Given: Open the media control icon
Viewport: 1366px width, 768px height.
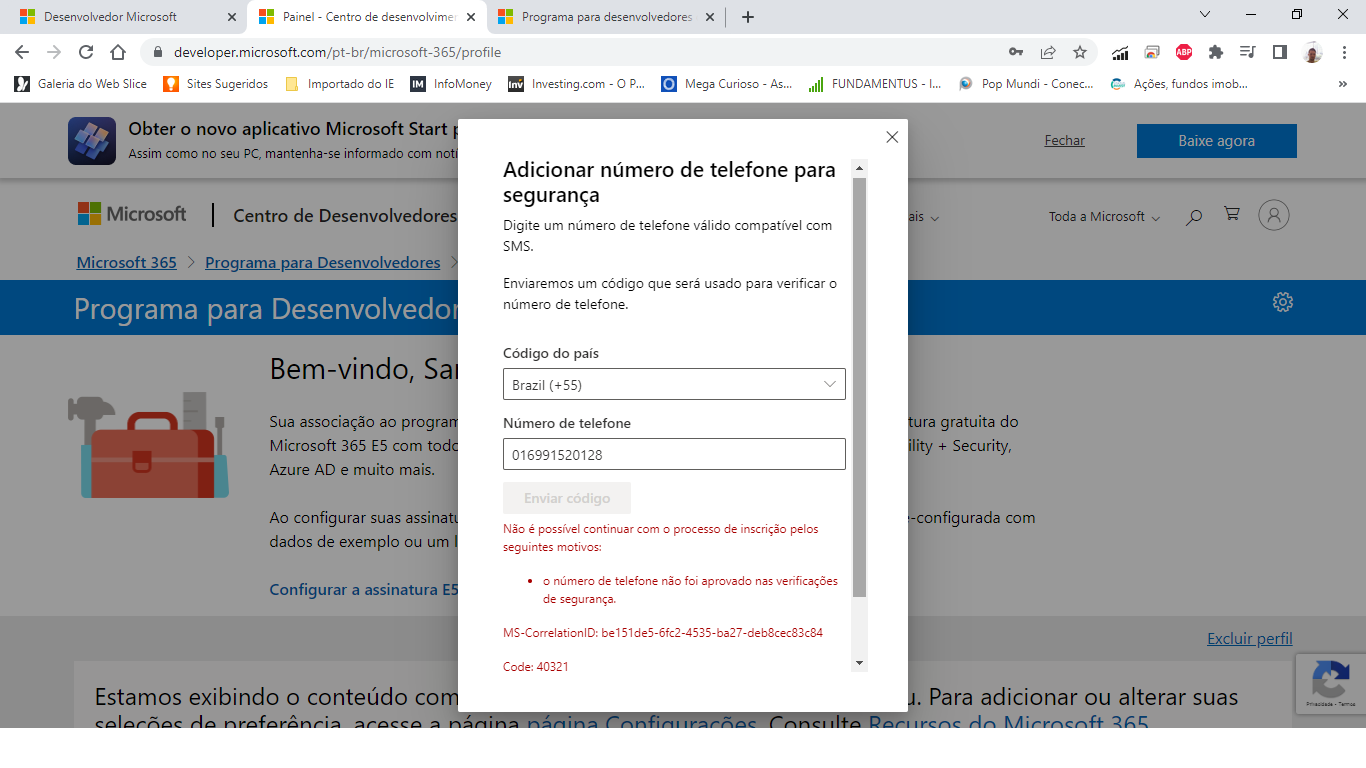Looking at the screenshot, I should (1247, 52).
